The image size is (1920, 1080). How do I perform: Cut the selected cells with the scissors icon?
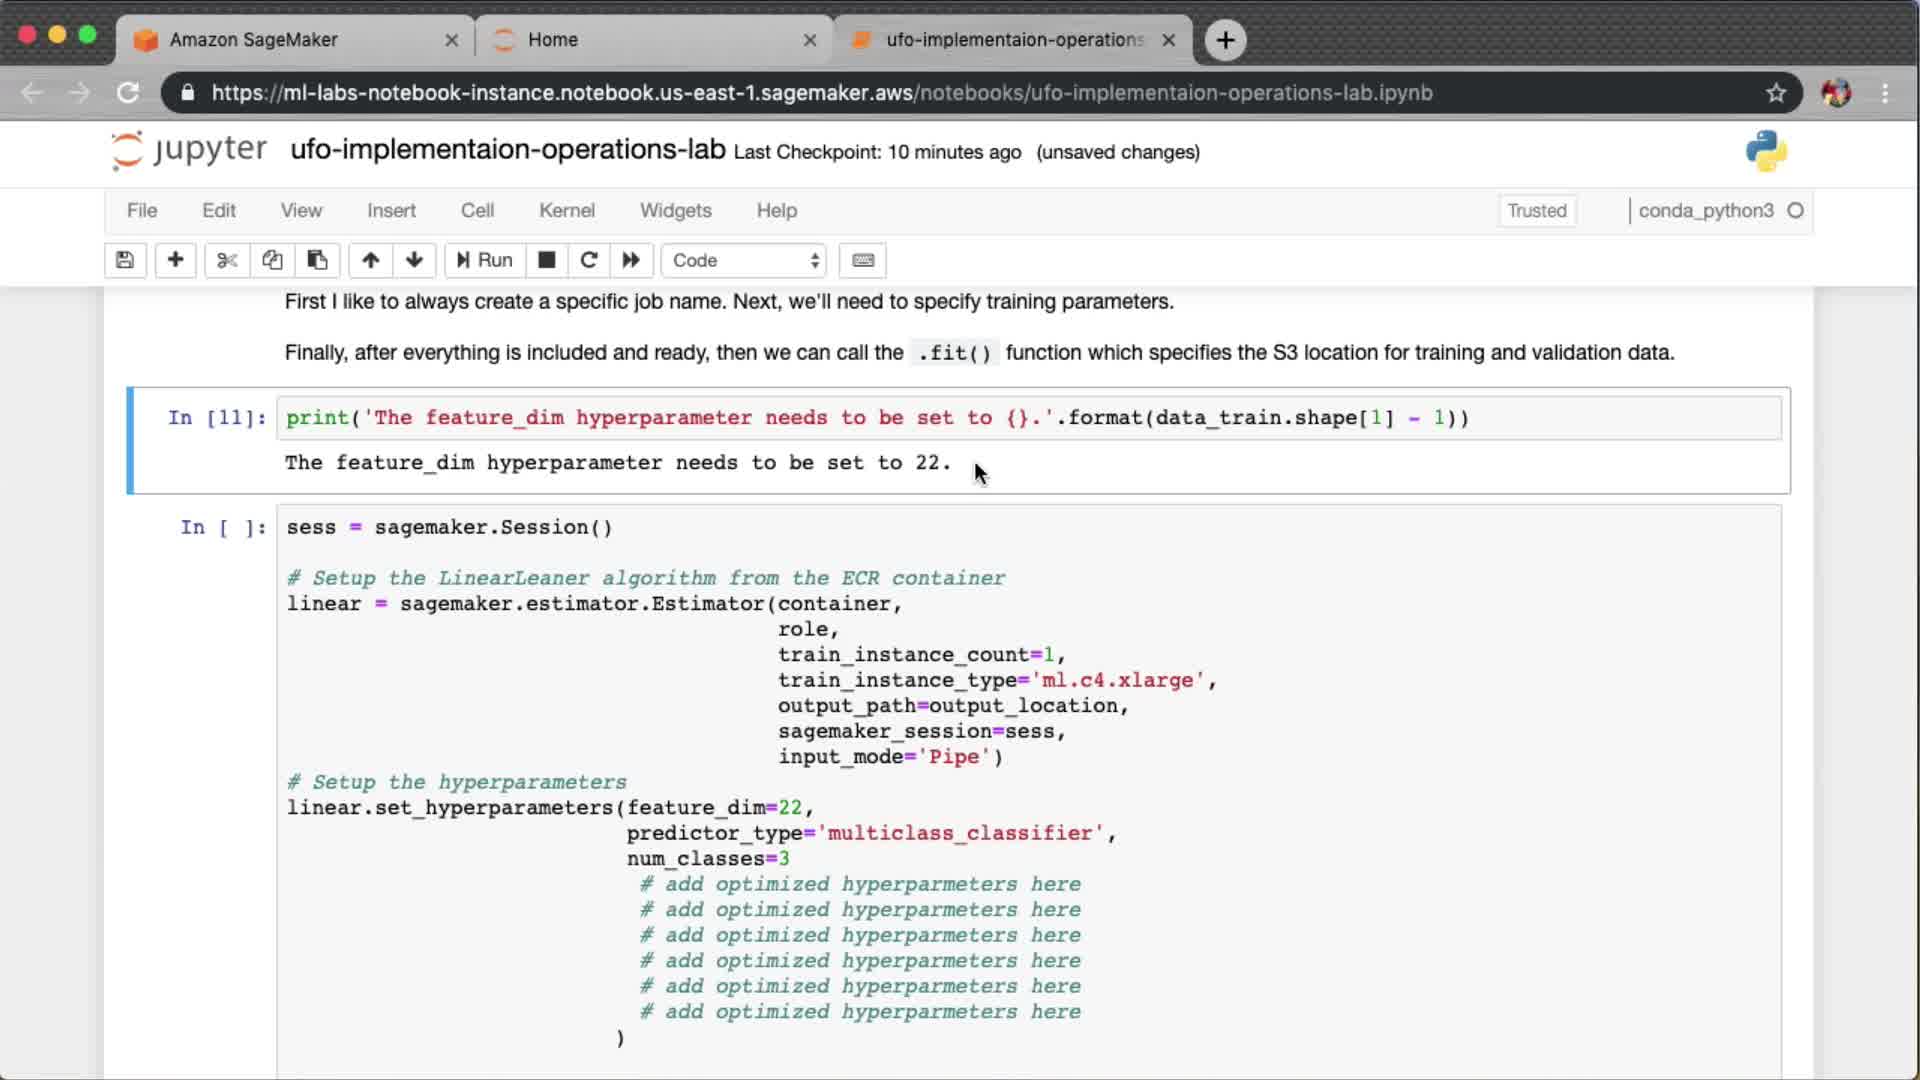point(227,260)
